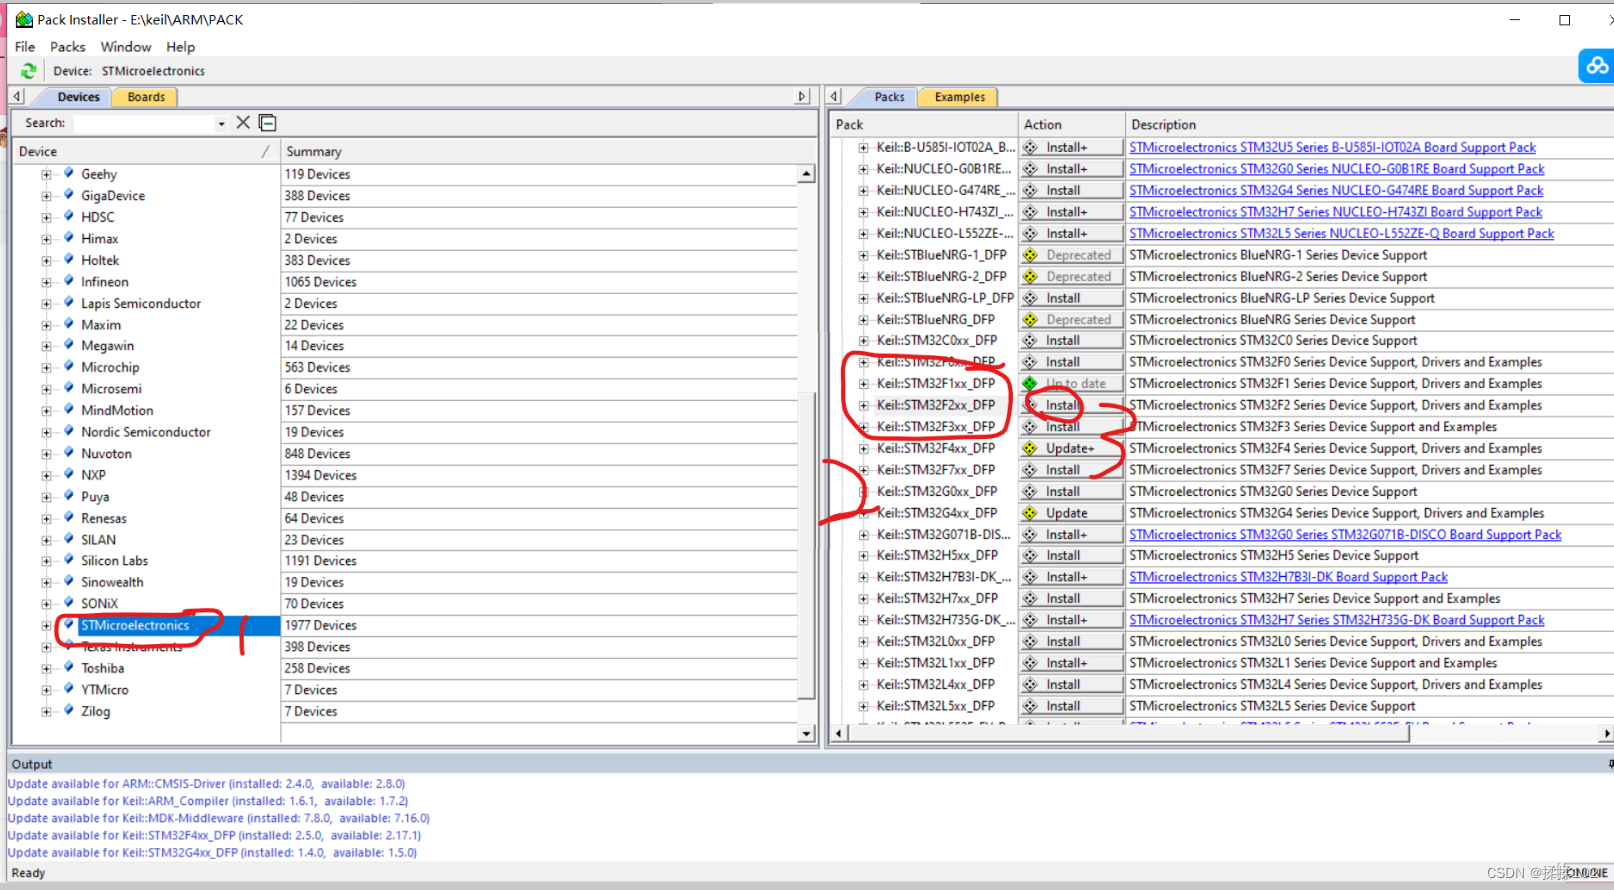Expand the Nordic Semiconductor vendor node

click(x=46, y=432)
